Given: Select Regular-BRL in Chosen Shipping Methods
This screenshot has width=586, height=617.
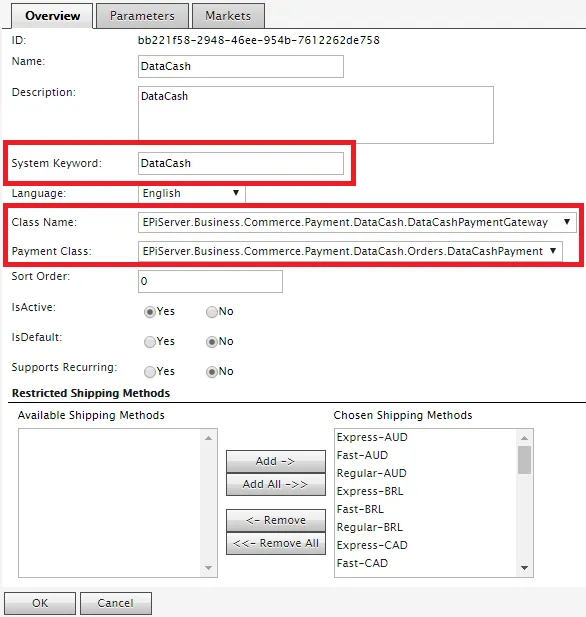Looking at the screenshot, I should point(426,527).
